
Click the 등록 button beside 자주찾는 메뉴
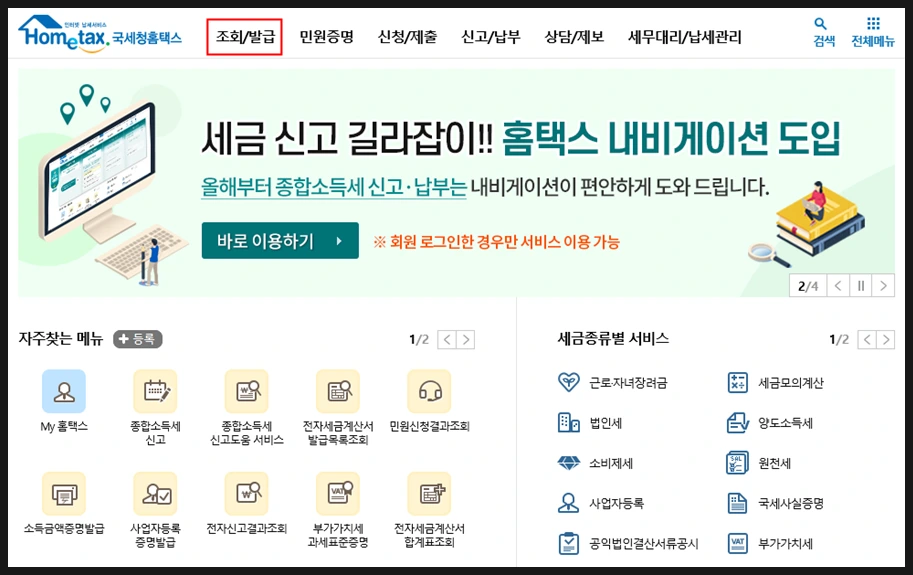pos(137,339)
